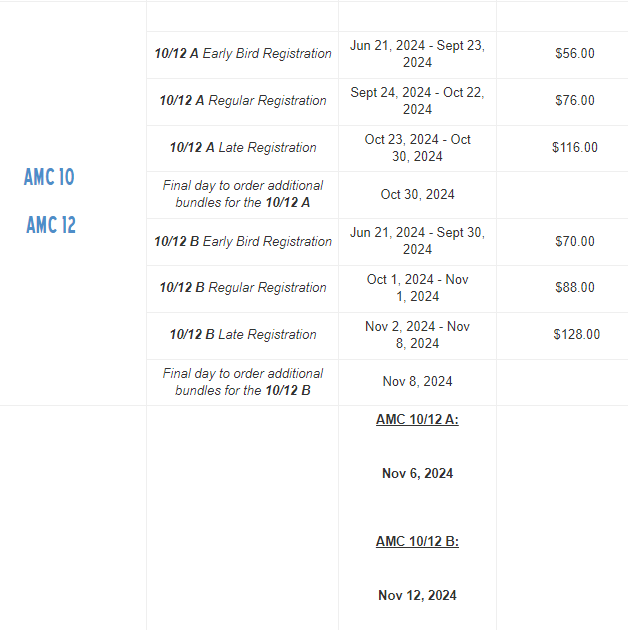Click the AMC 12 heading
Screen dimensions: 628x630
click(51, 225)
